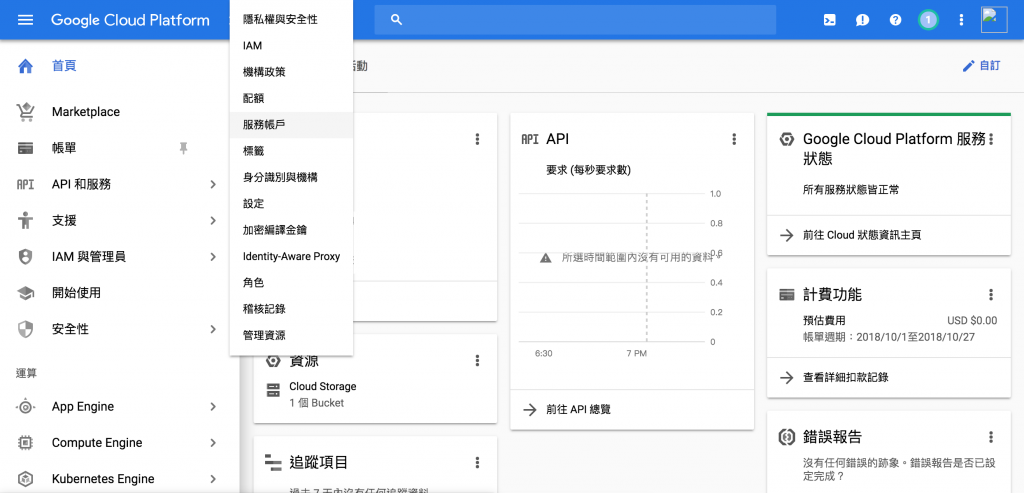Click the App Engine icon

(x=25, y=407)
